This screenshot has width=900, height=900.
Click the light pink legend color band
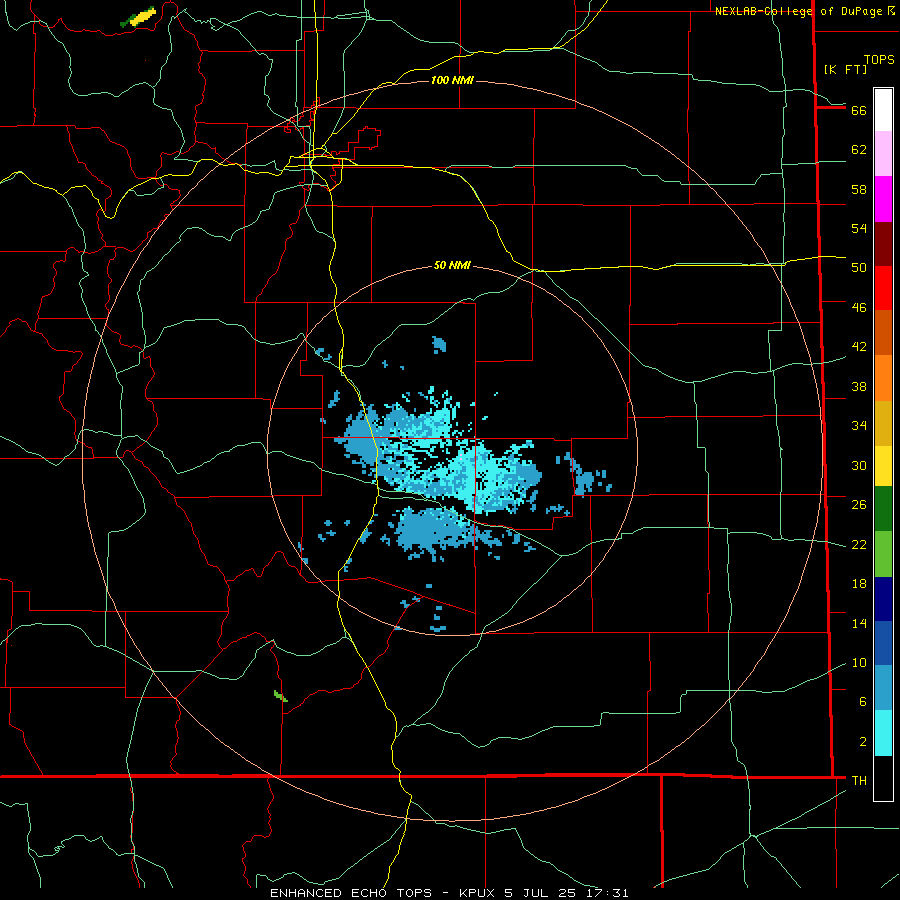[x=883, y=154]
